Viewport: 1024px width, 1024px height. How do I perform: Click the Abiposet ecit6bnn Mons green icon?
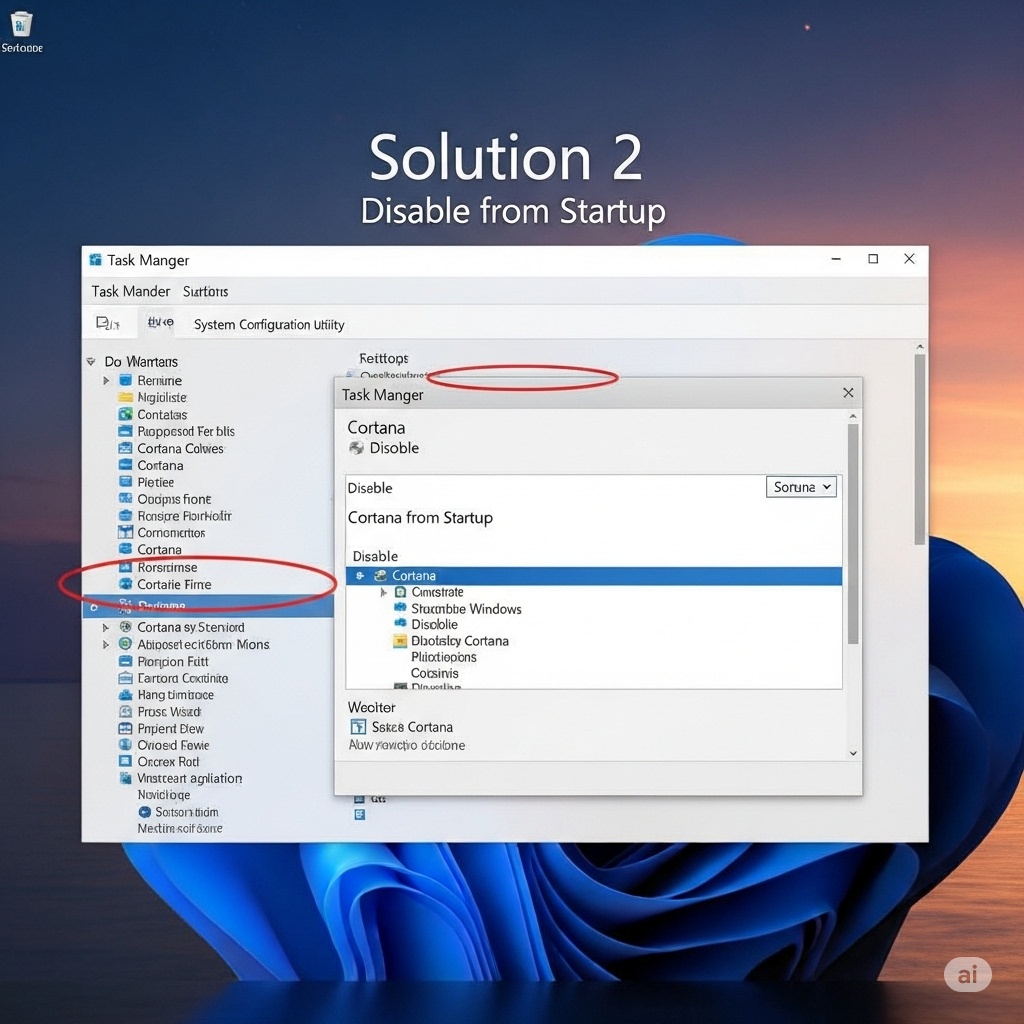click(x=125, y=644)
